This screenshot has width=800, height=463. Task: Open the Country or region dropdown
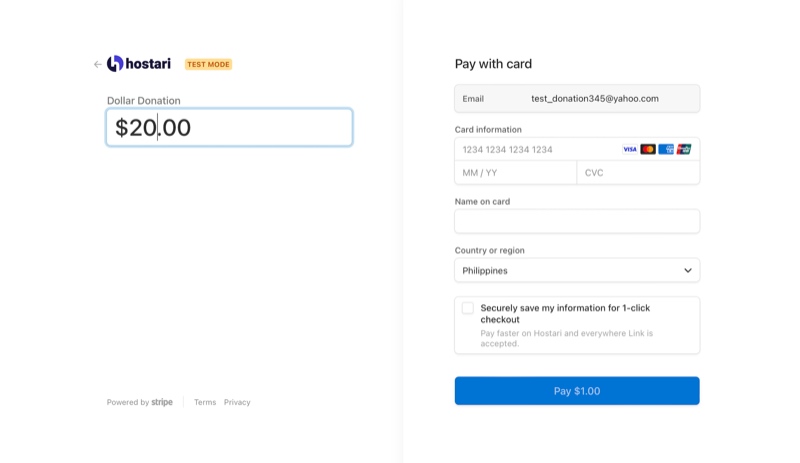pyautogui.click(x=577, y=270)
